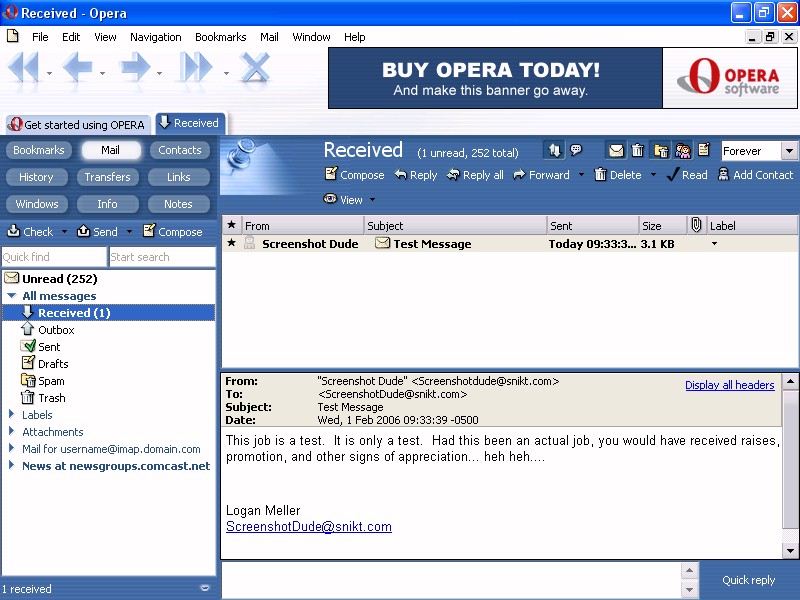This screenshot has width=800, height=600.
Task: Open the History panel
Action: coord(36,177)
